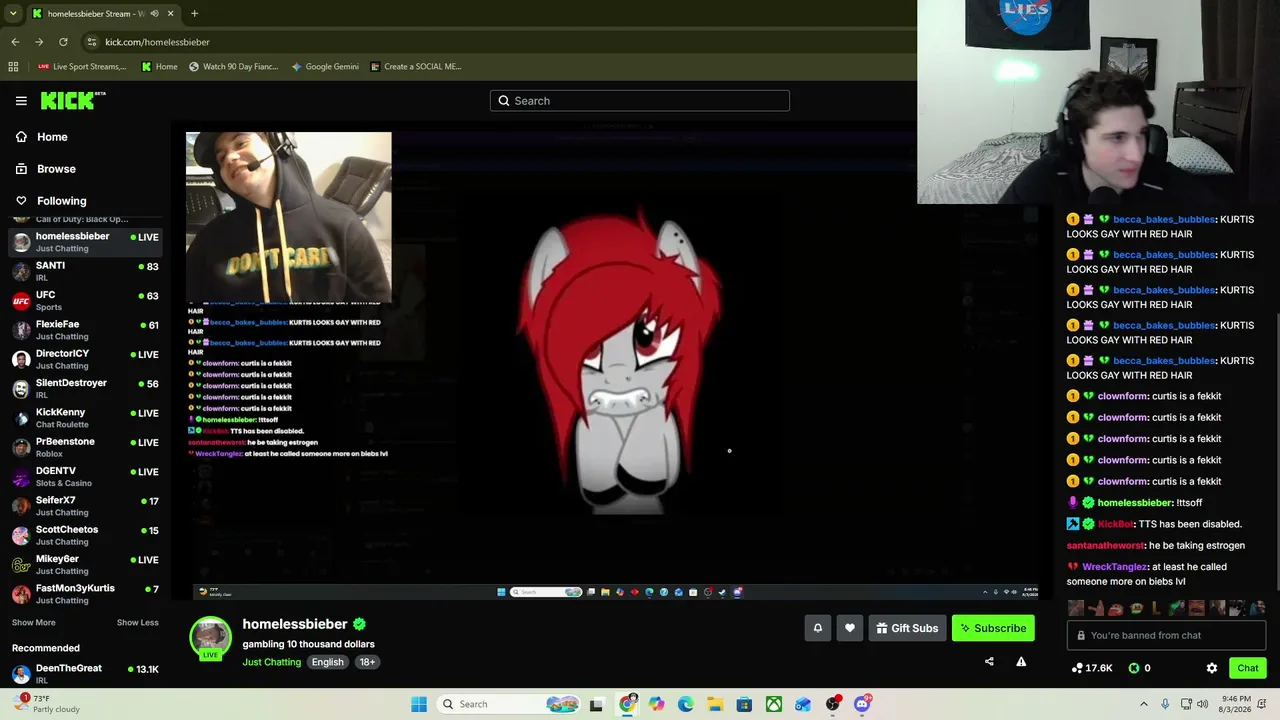Open the UFC channel in the sidebar
1280x720 pixels.
pos(85,301)
